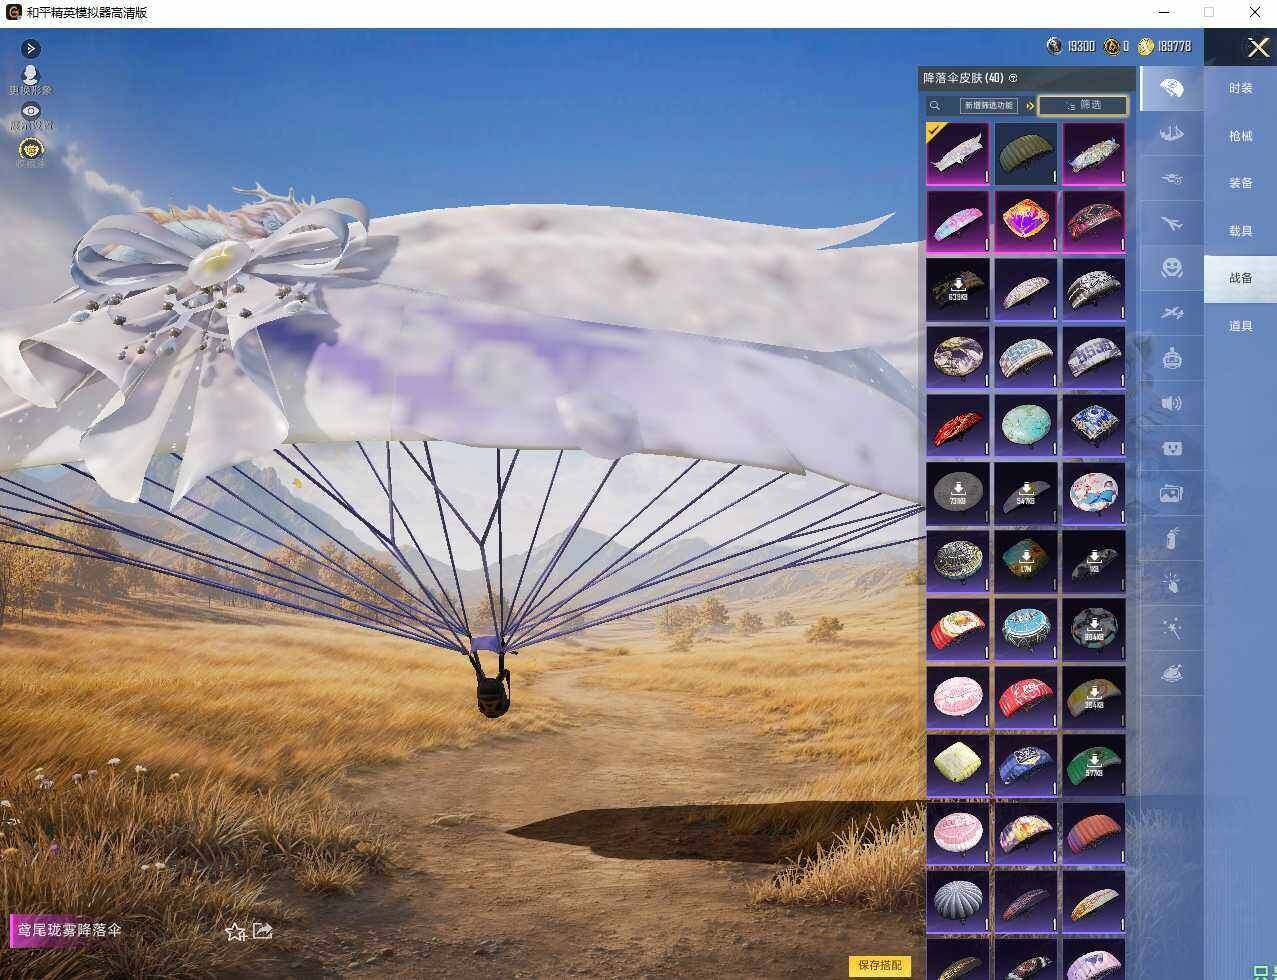Click the search magnifier icon
The width and height of the screenshot is (1277, 980).
pyautogui.click(x=935, y=105)
